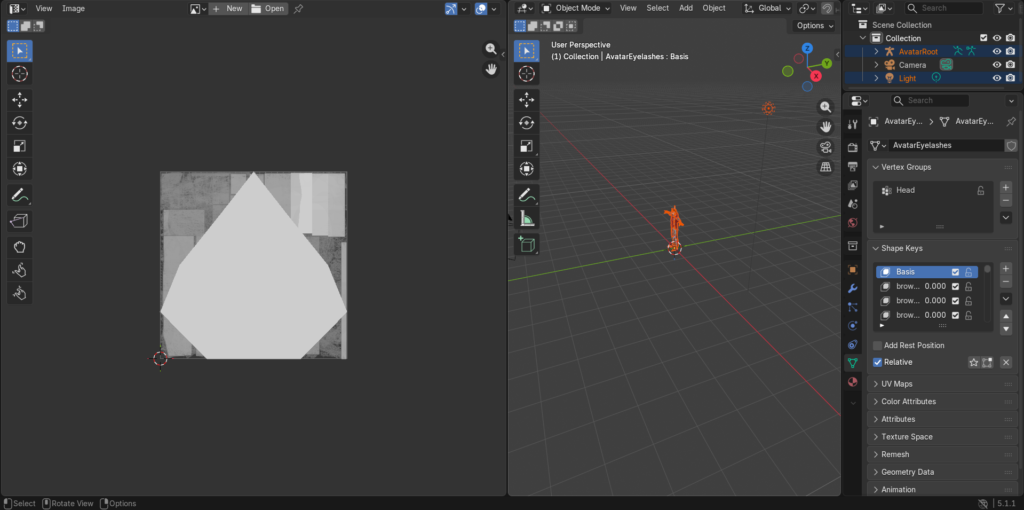Open the Output properties tab
Image resolution: width=1024 pixels, height=510 pixels.
(852, 167)
